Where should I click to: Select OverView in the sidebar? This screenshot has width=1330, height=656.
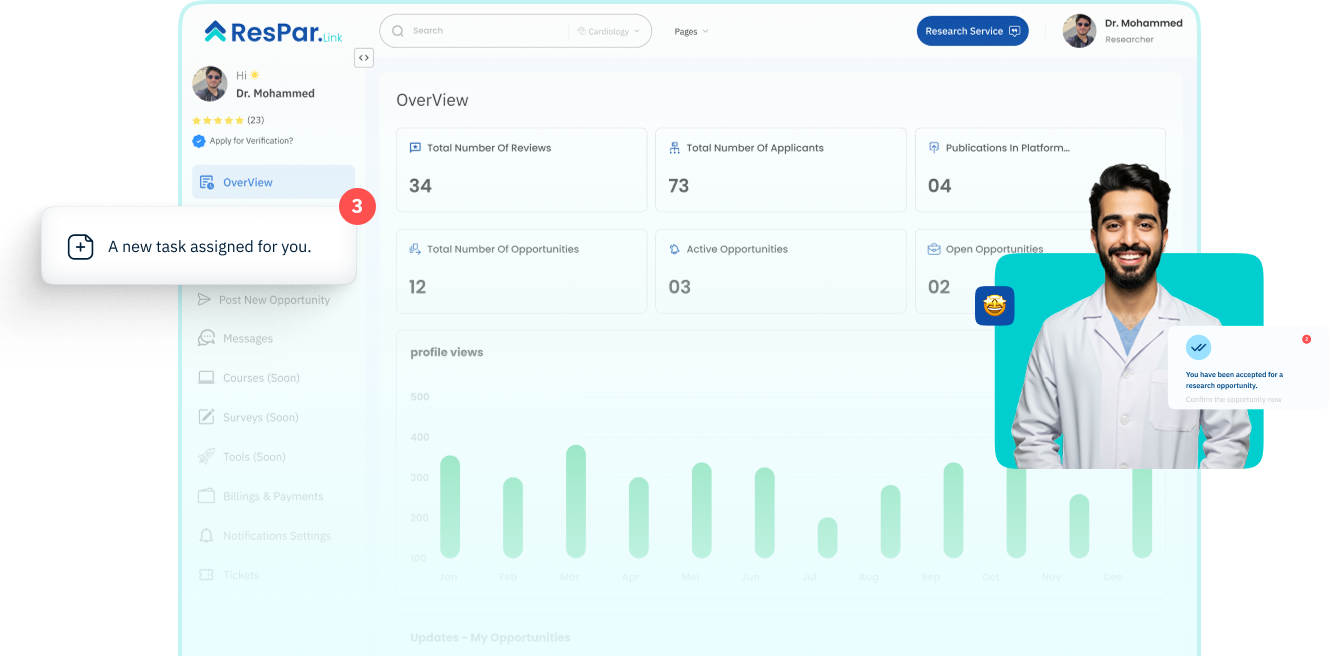pos(247,182)
